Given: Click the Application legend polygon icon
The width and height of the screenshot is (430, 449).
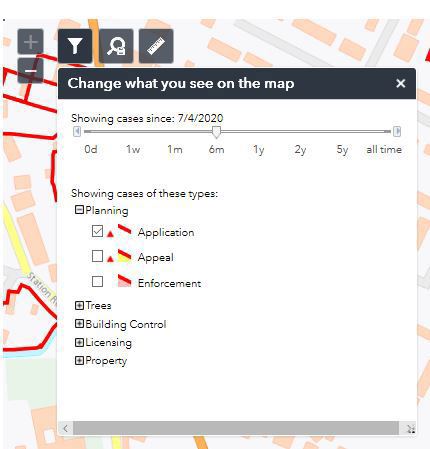Looking at the screenshot, I should (x=125, y=231).
